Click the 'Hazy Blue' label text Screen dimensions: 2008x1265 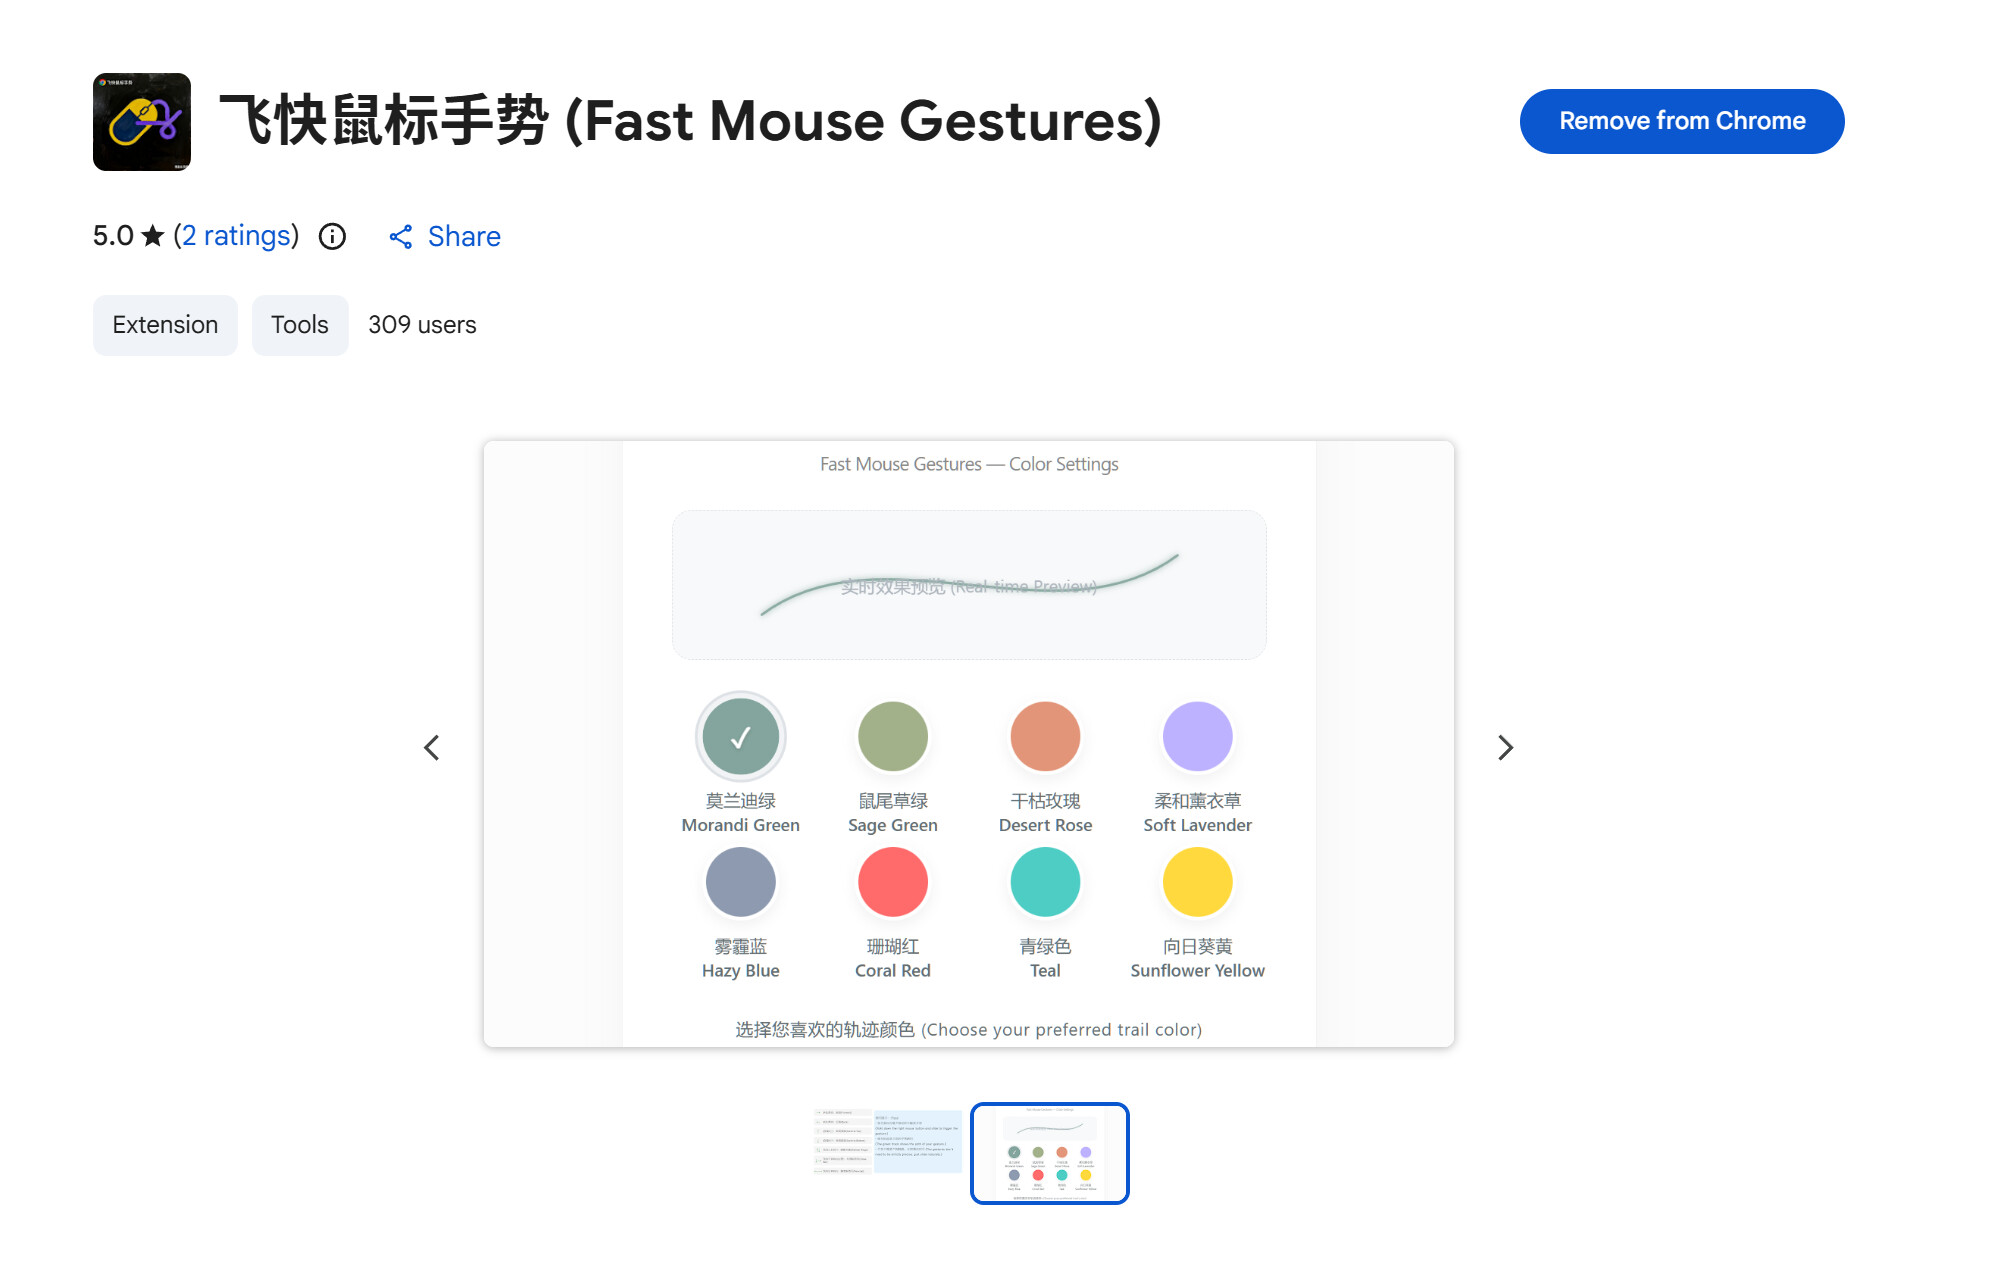741,971
